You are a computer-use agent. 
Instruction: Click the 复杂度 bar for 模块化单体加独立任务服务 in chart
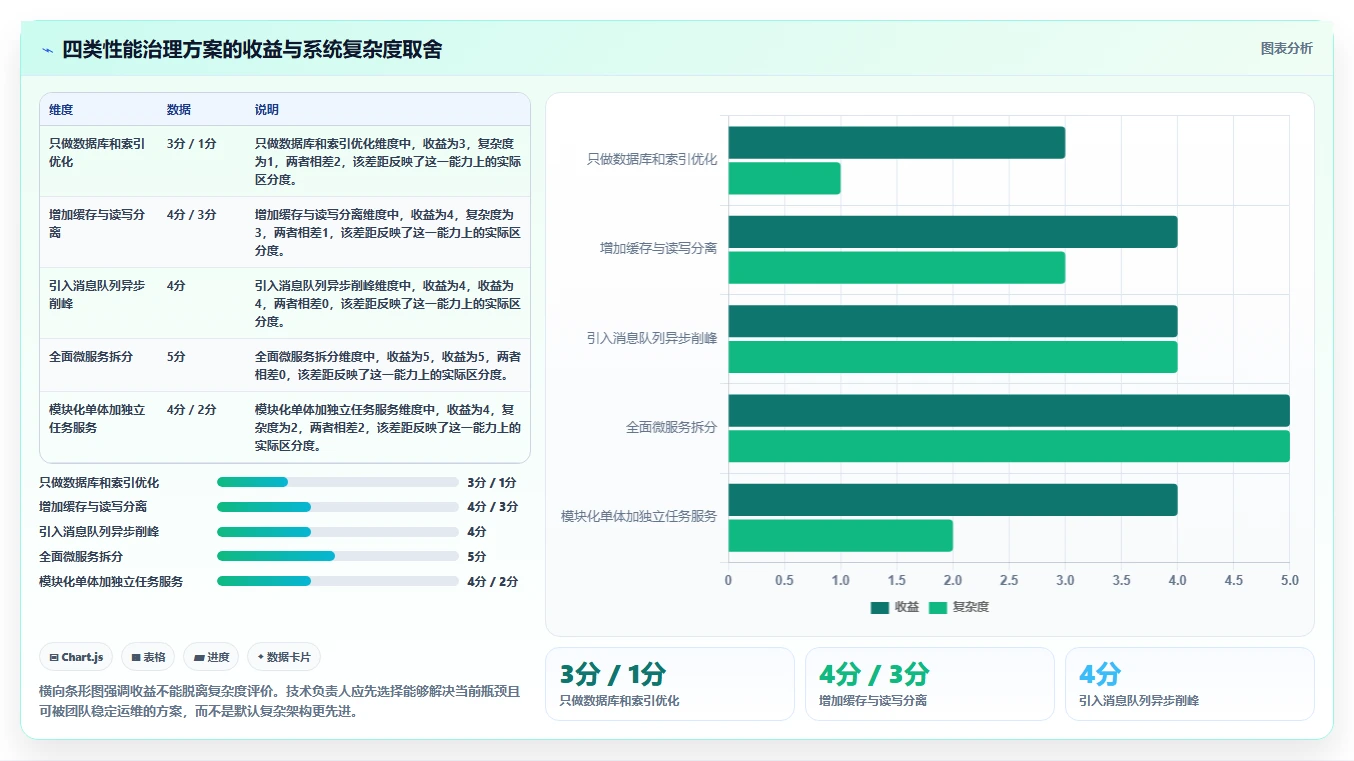pos(840,536)
